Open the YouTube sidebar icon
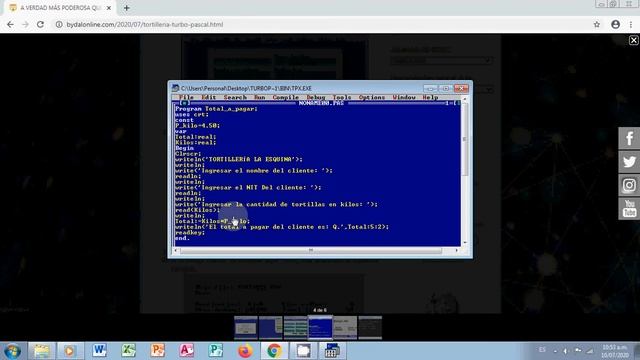This screenshot has height=360, width=640. [629, 209]
